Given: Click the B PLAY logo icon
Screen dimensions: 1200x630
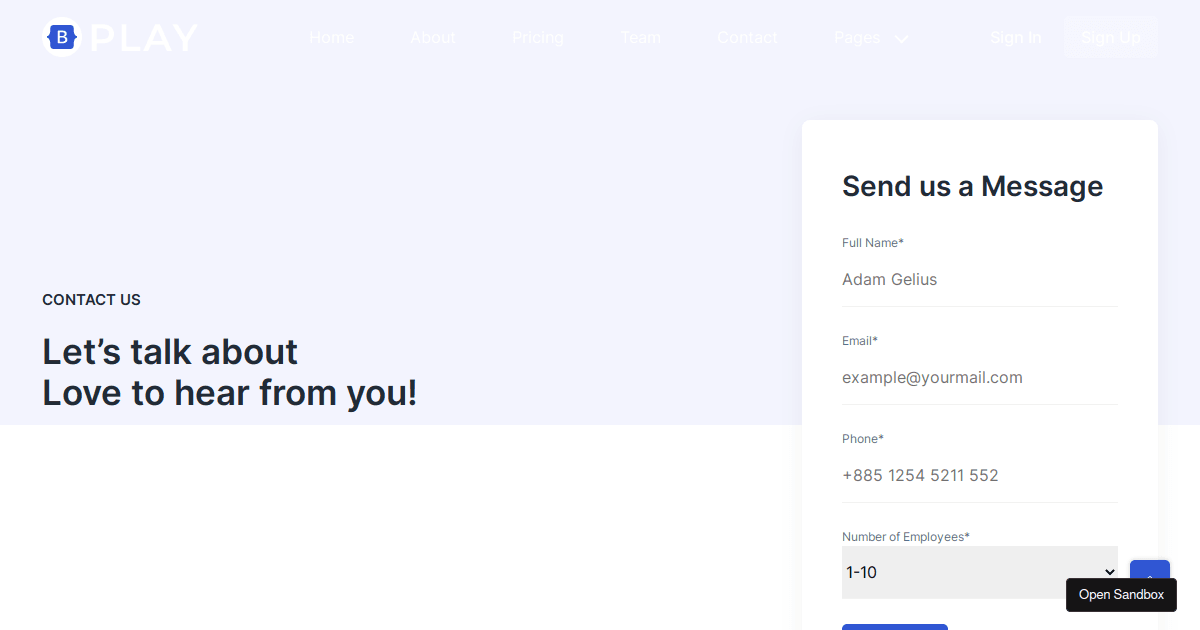Looking at the screenshot, I should [61, 37].
